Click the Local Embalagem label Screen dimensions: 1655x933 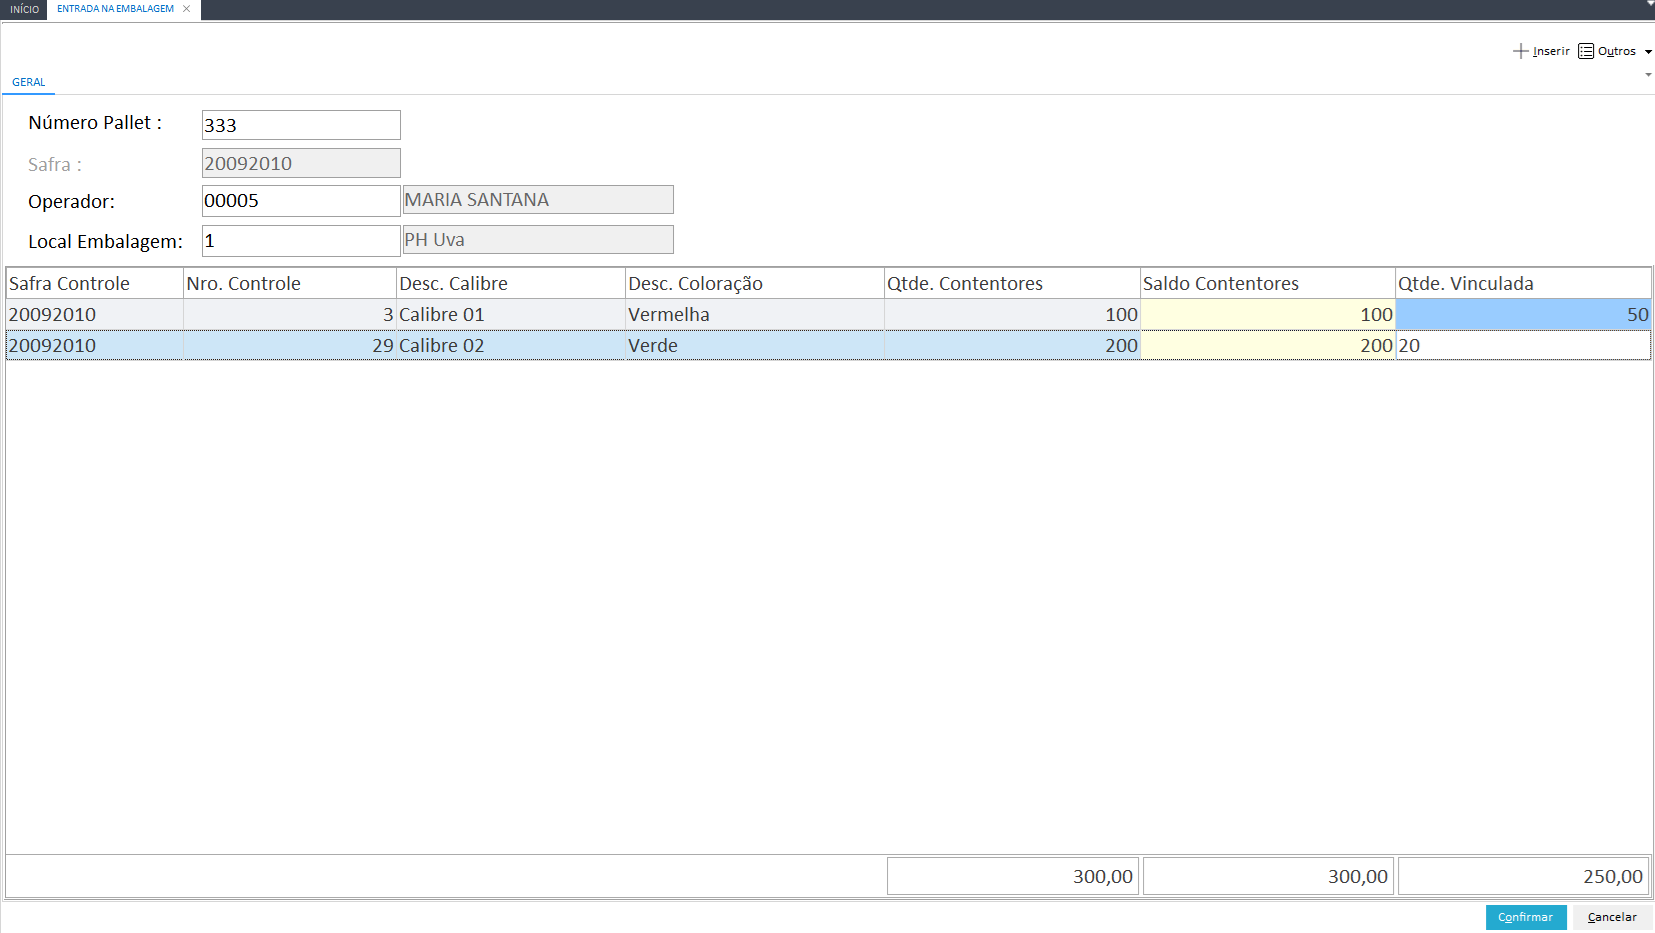pos(105,242)
